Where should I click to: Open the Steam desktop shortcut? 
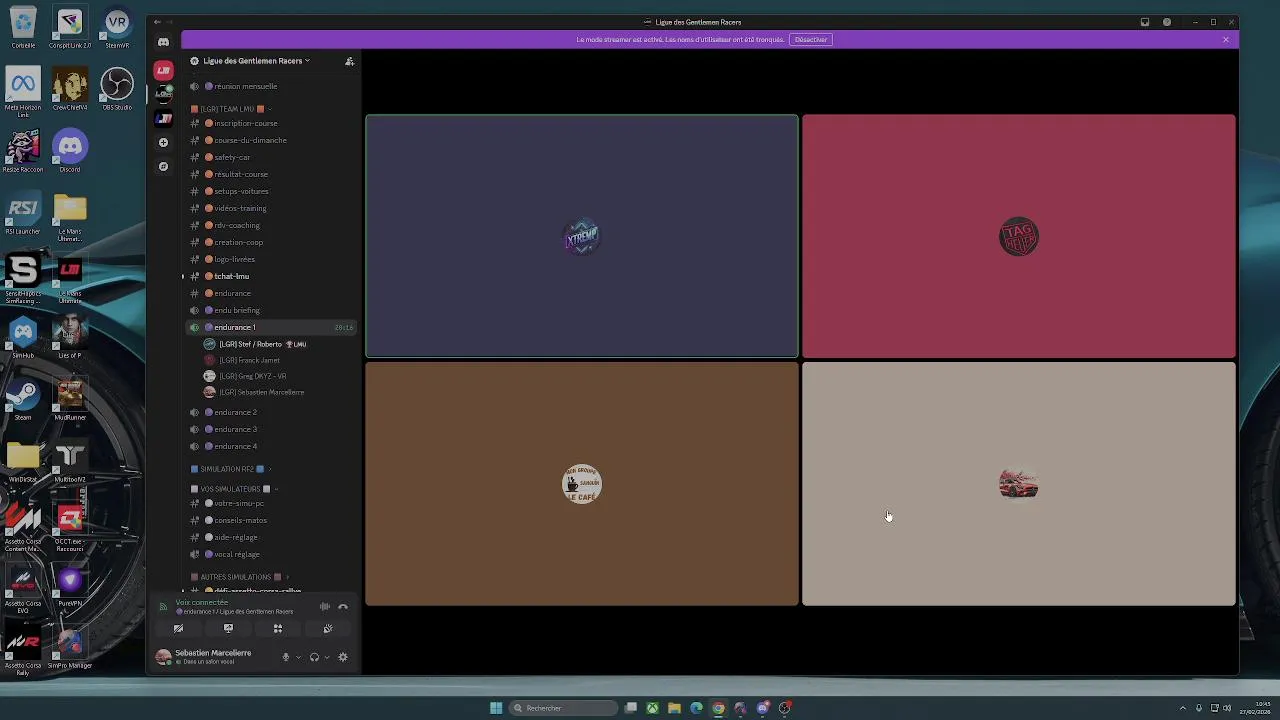(23, 399)
